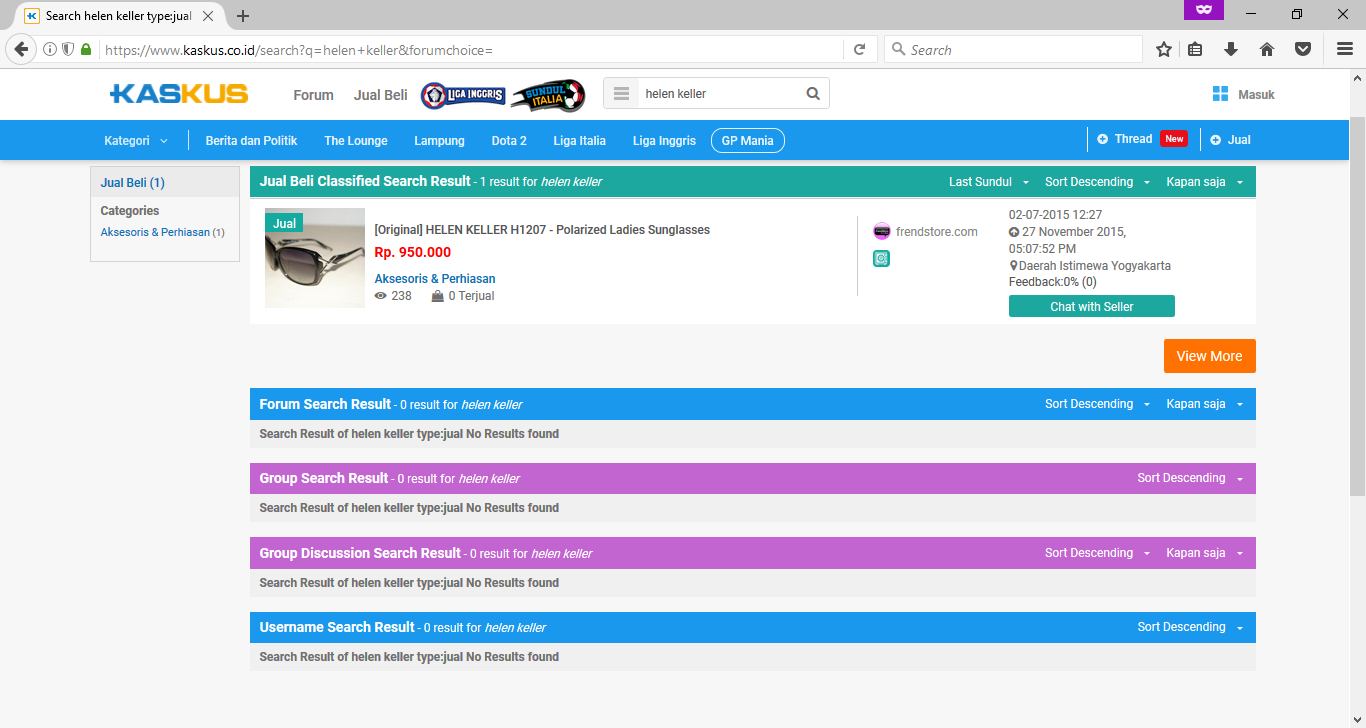
Task: Expand the Kategori dropdown
Action: tap(136, 141)
